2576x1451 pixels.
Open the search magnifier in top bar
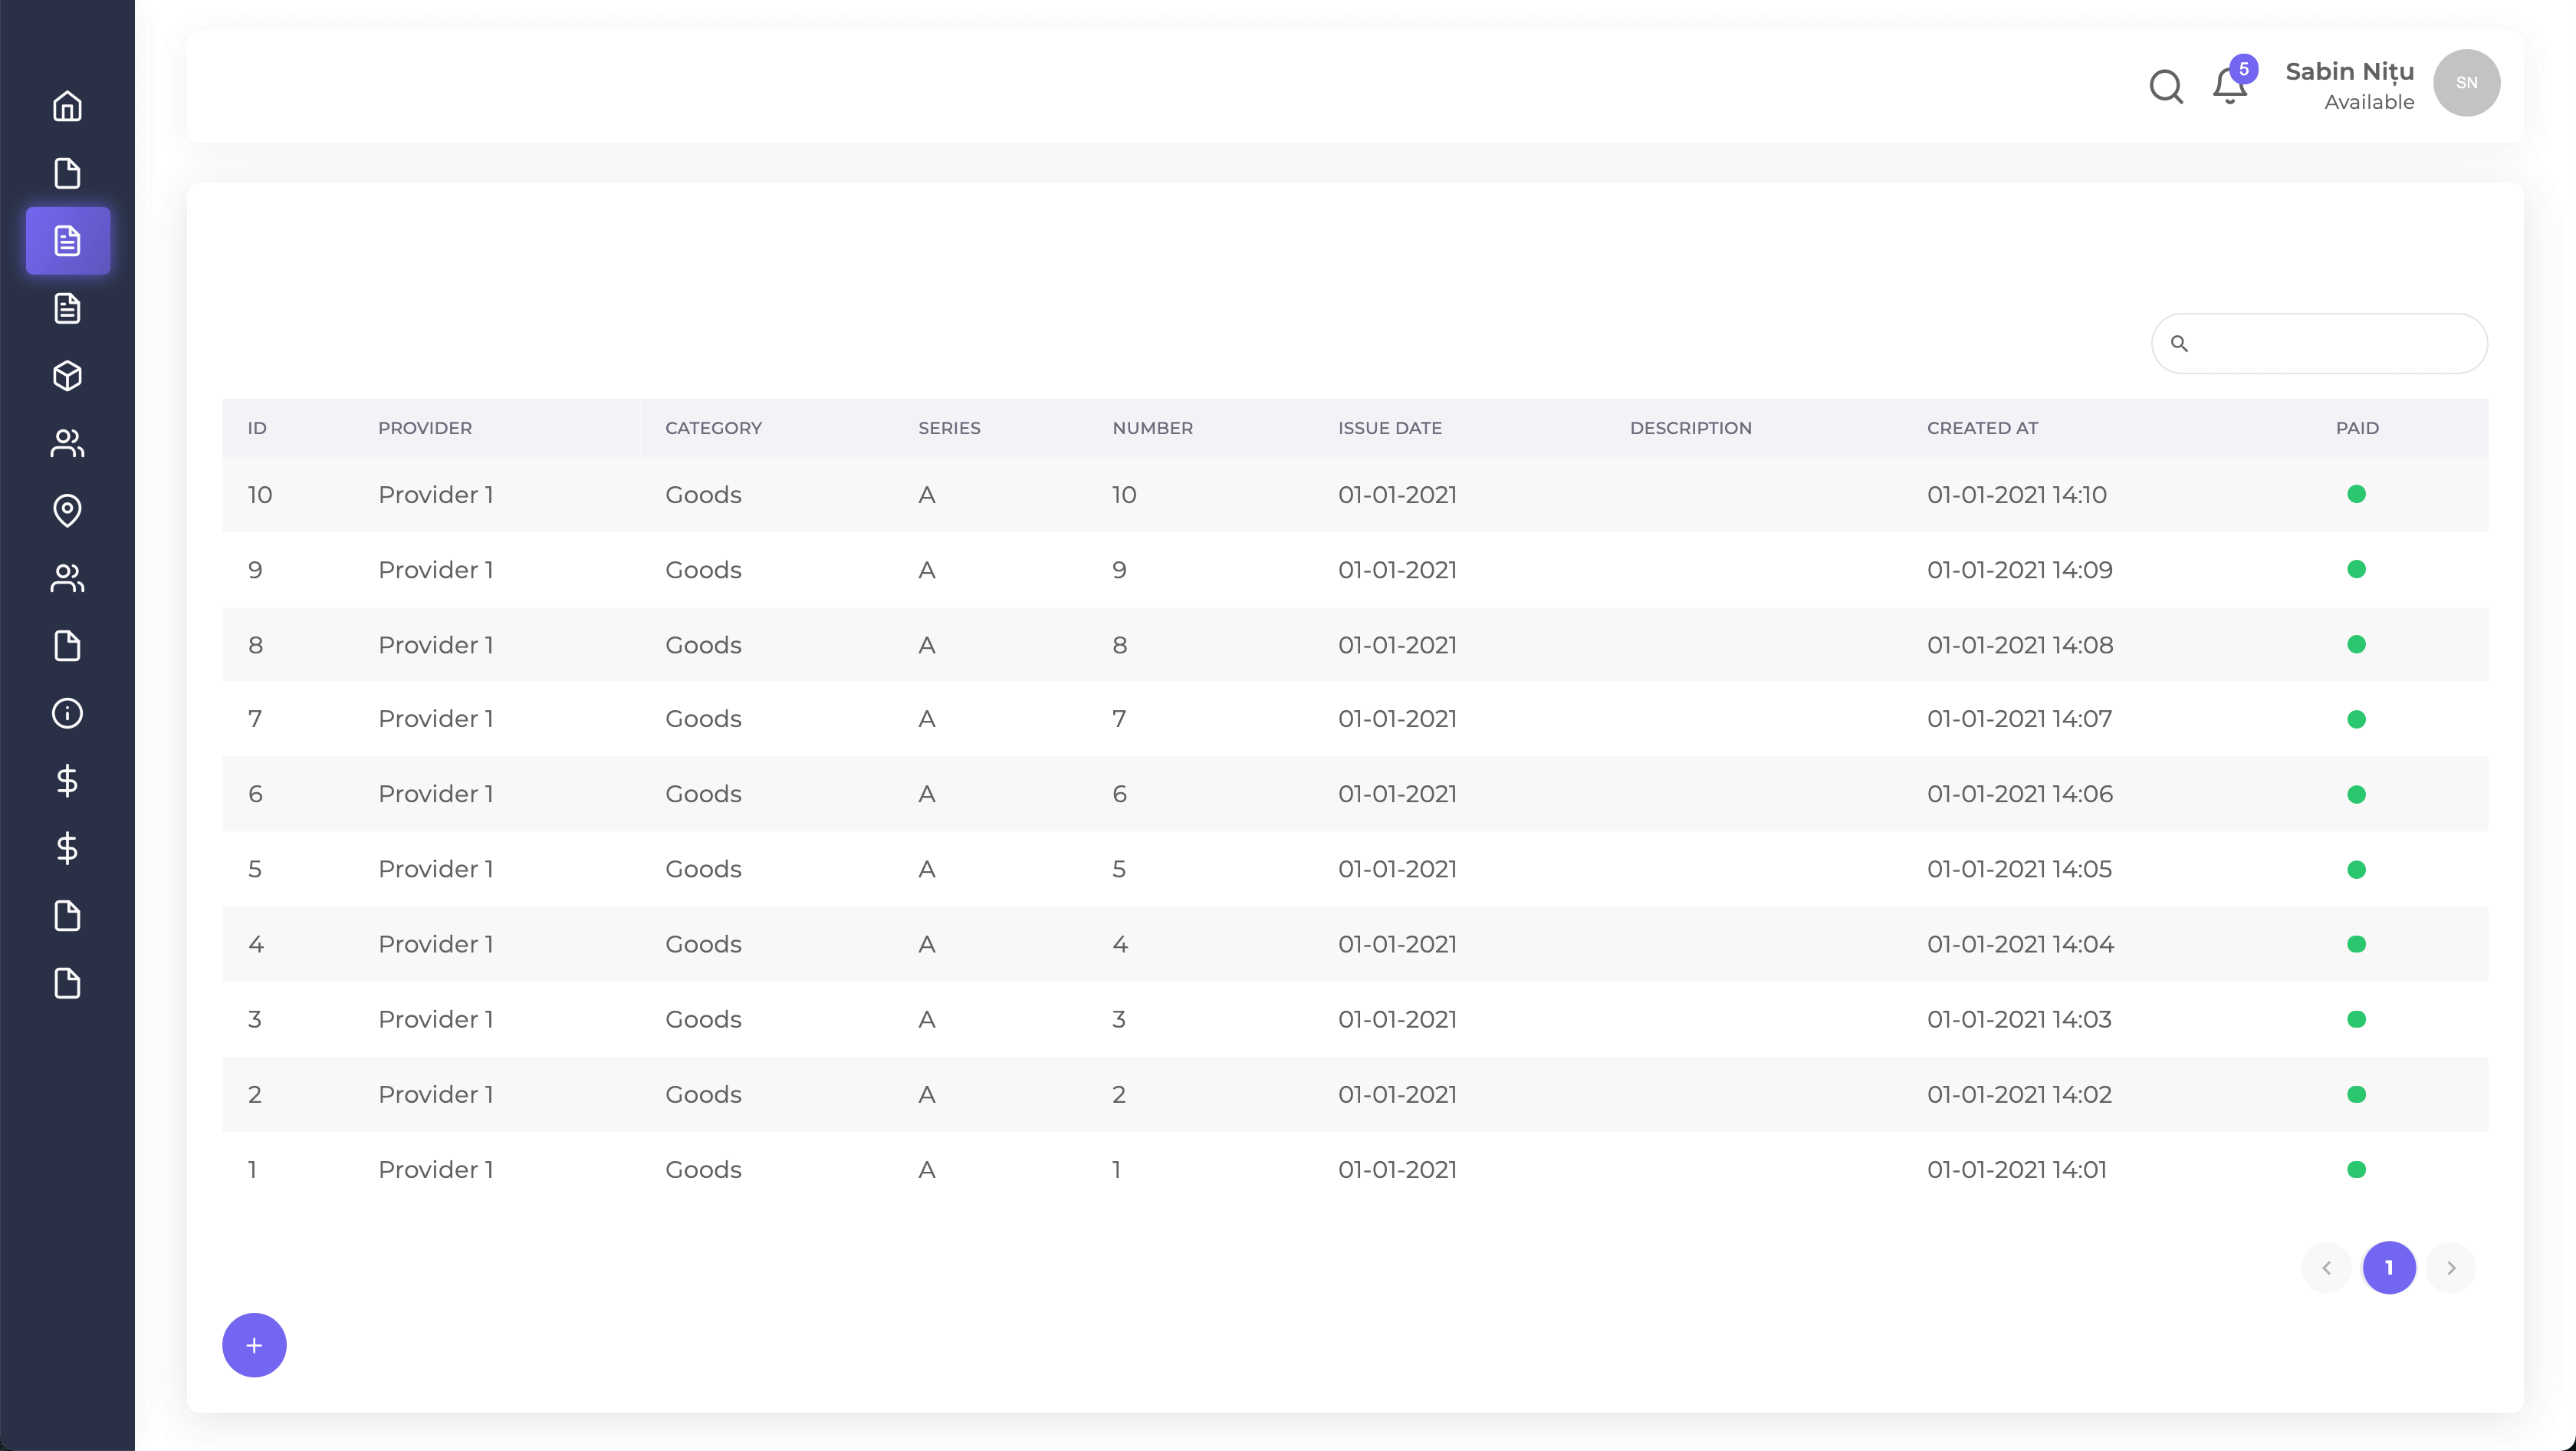pos(2166,86)
